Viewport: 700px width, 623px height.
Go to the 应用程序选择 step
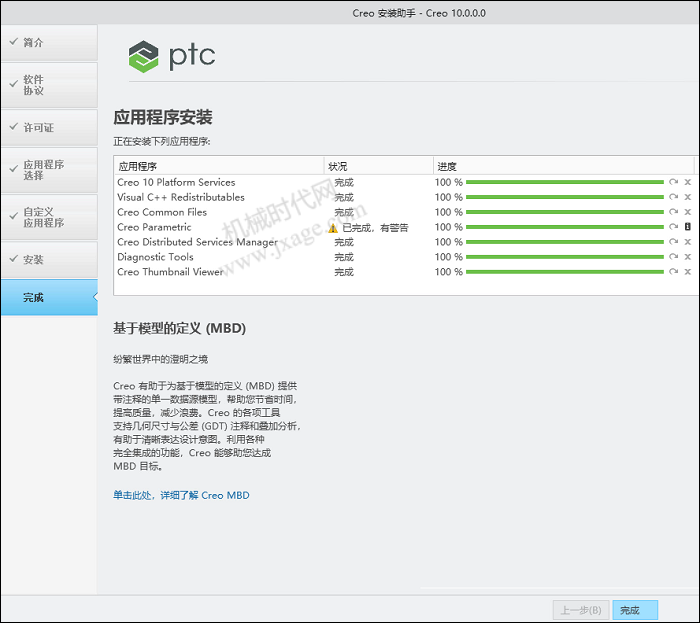click(x=49, y=170)
